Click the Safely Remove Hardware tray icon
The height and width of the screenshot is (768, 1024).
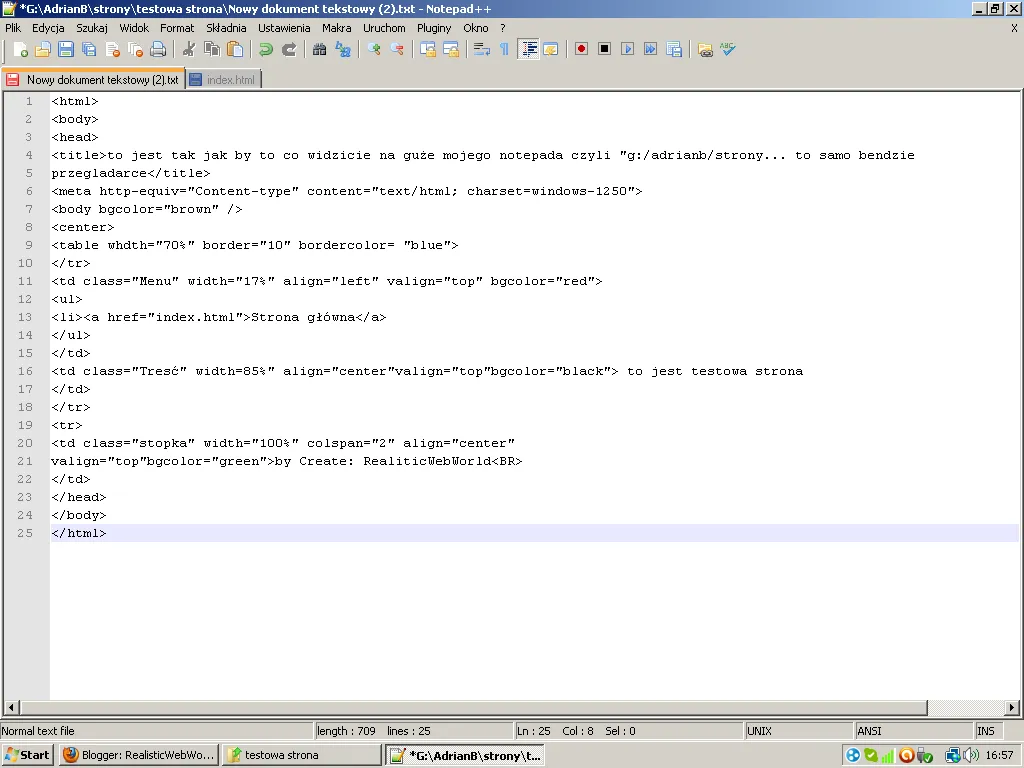[925, 756]
